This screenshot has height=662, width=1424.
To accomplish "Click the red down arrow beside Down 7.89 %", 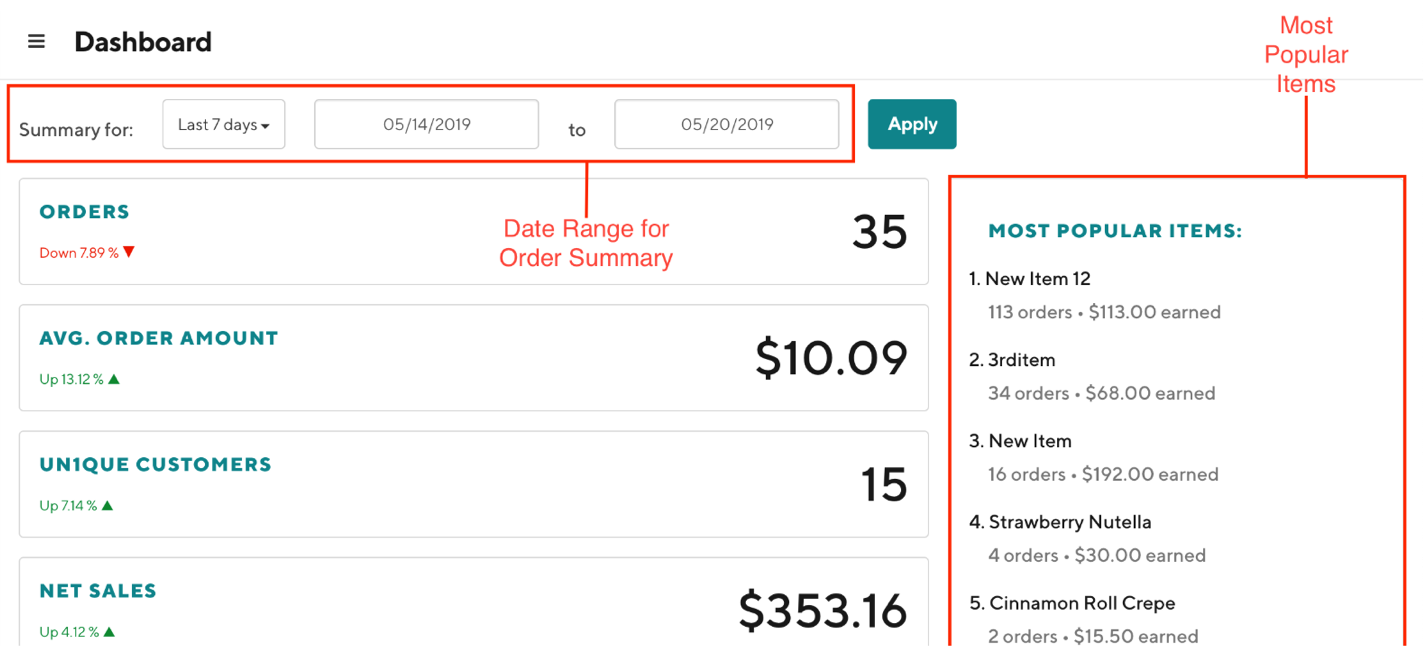I will (128, 252).
